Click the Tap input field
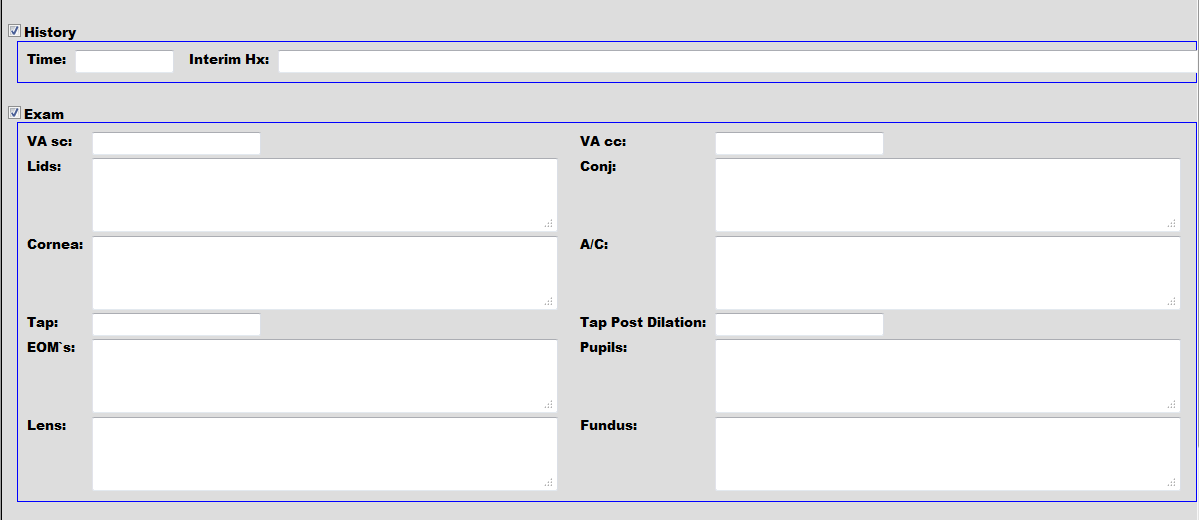The width and height of the screenshot is (1199, 520). coord(176,324)
